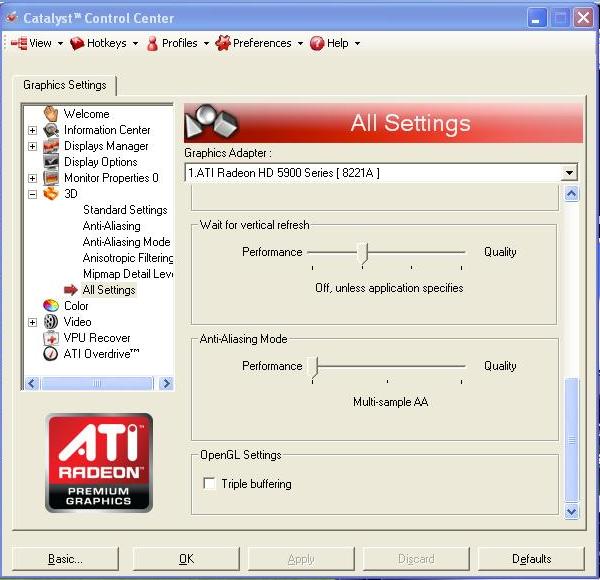Screen dimensions: 600x580
Task: Click the settings panel scroll up arrow
Action: point(572,194)
